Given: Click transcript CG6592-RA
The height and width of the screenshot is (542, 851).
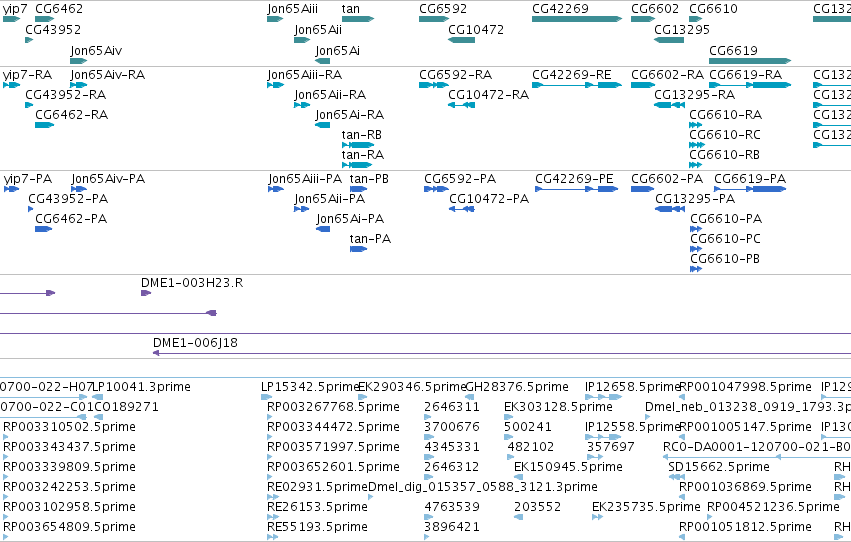Looking at the screenshot, I should point(434,85).
